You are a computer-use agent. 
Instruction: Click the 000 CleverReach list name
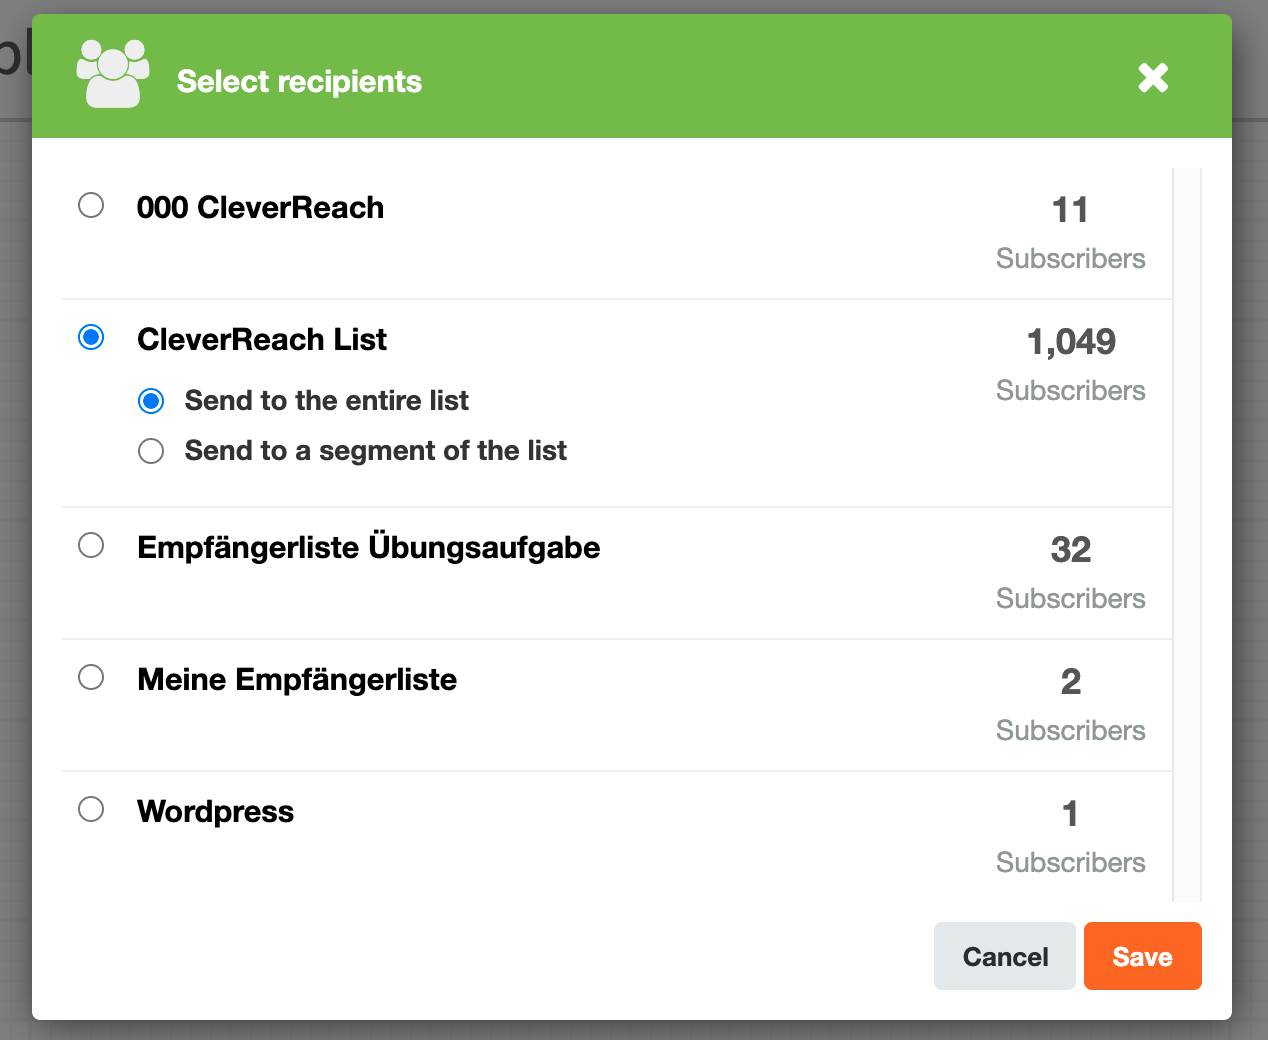pos(261,207)
